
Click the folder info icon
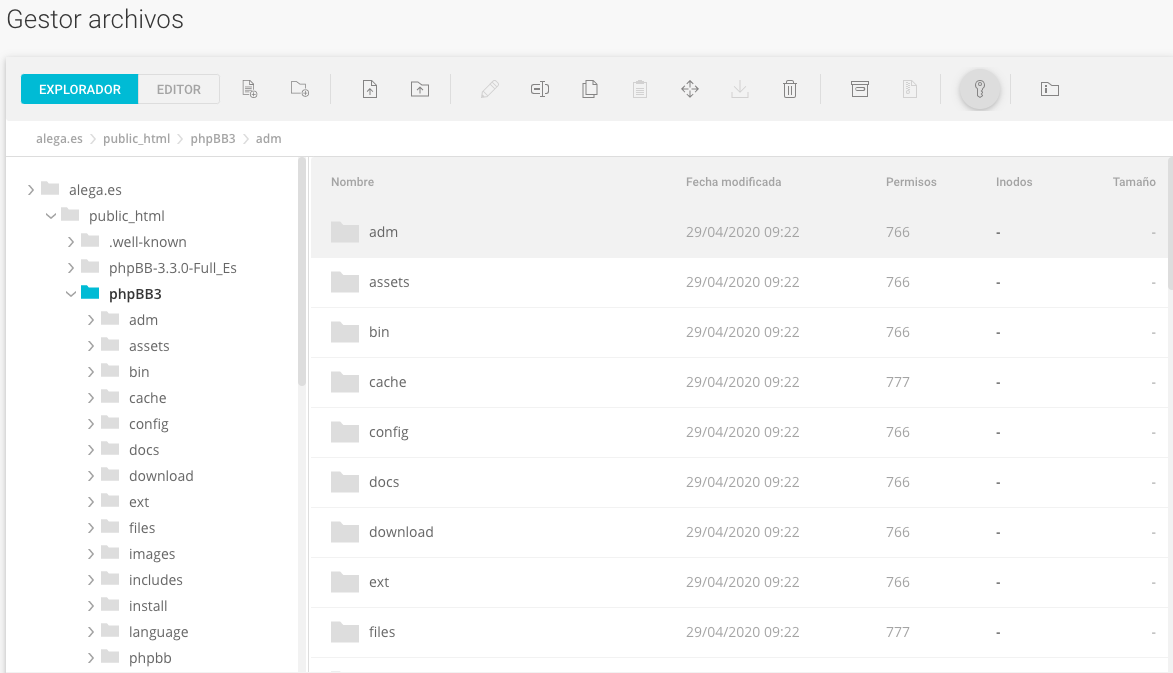[1050, 89]
